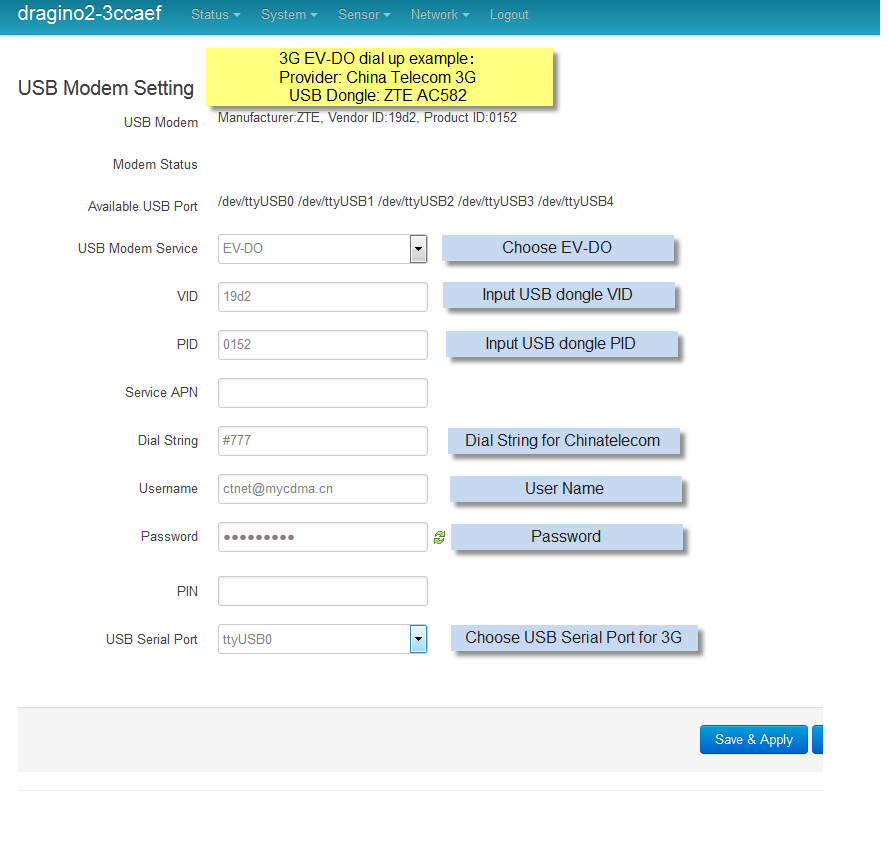The width and height of the screenshot is (890, 862).
Task: Open the System menu
Action: pyautogui.click(x=289, y=15)
